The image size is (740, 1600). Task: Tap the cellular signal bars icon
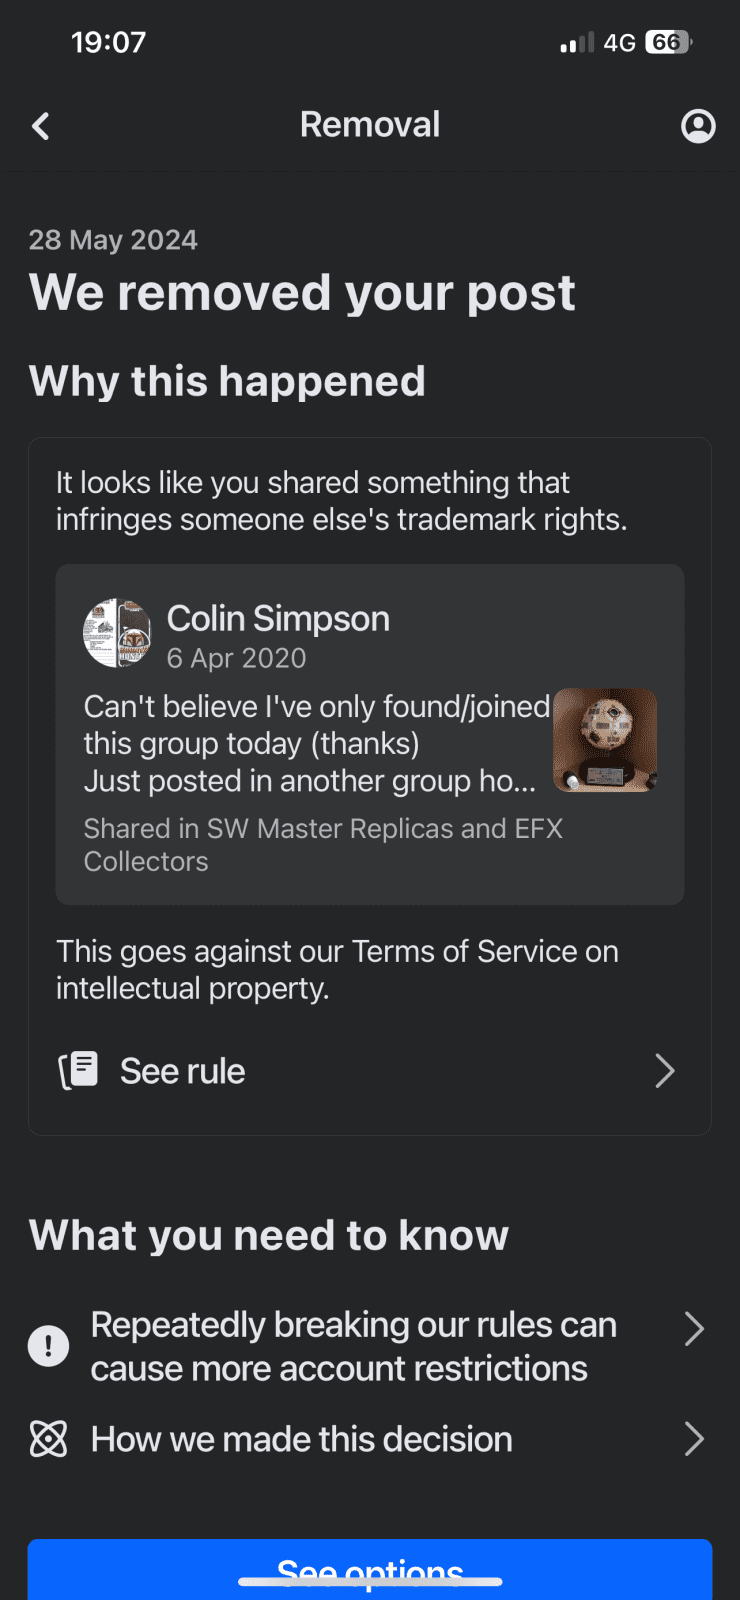point(577,43)
